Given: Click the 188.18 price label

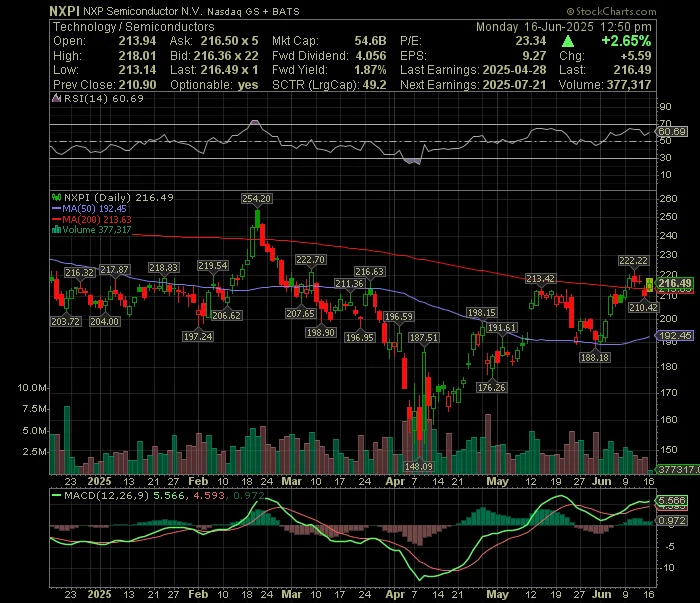Looking at the screenshot, I should 595,358.
